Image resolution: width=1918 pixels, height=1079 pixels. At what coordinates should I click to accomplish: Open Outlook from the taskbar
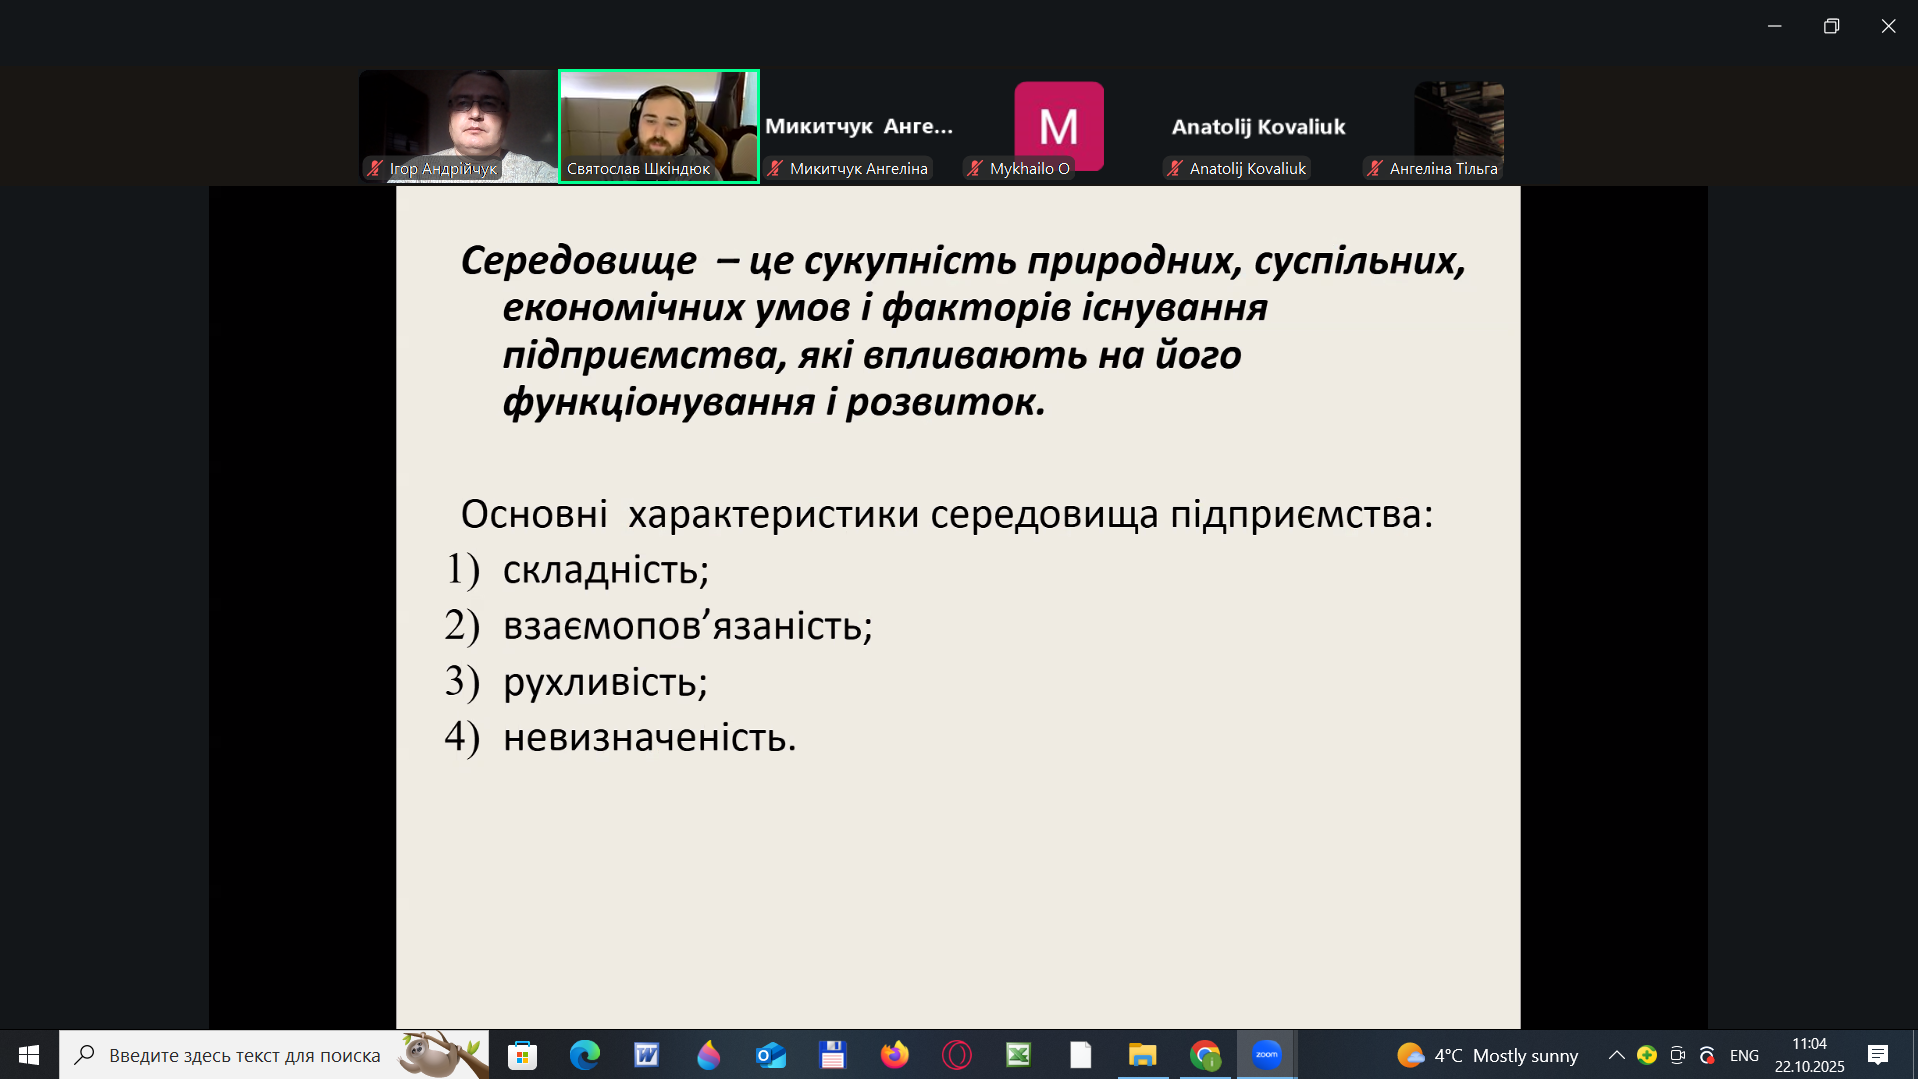click(770, 1055)
